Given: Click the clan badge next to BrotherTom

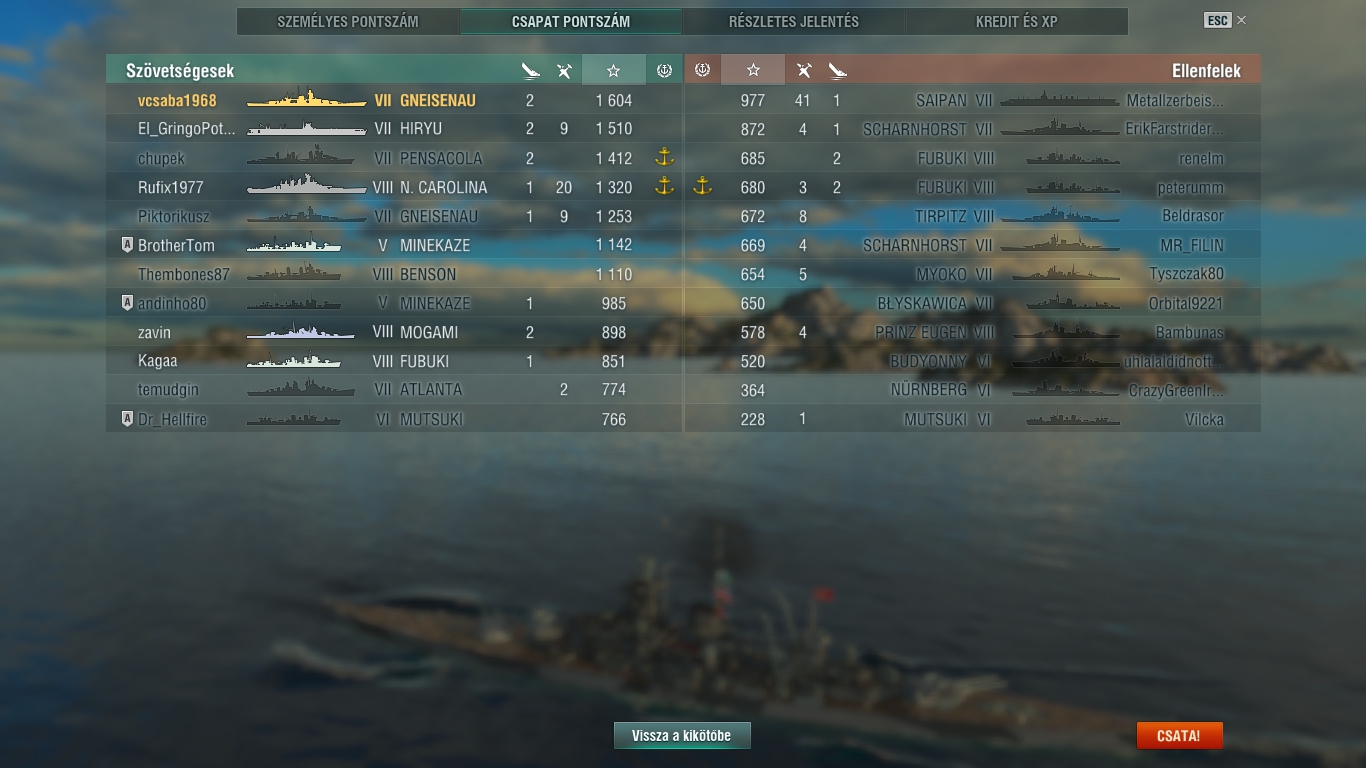Looking at the screenshot, I should (127, 245).
